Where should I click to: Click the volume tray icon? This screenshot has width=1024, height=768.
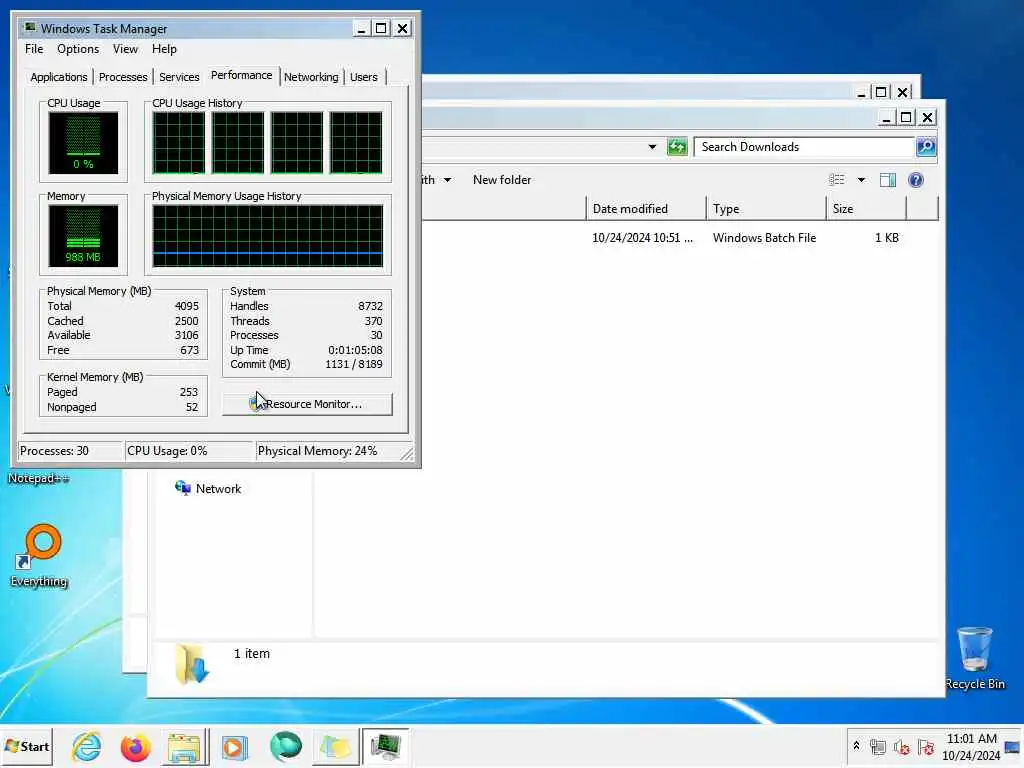coord(902,746)
